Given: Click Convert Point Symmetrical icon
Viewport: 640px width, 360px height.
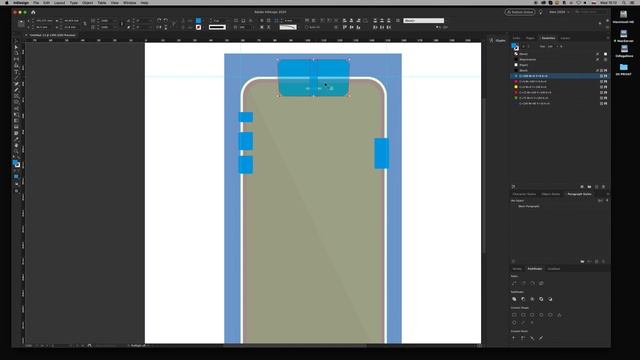Looking at the screenshot, I should tap(541, 338).
